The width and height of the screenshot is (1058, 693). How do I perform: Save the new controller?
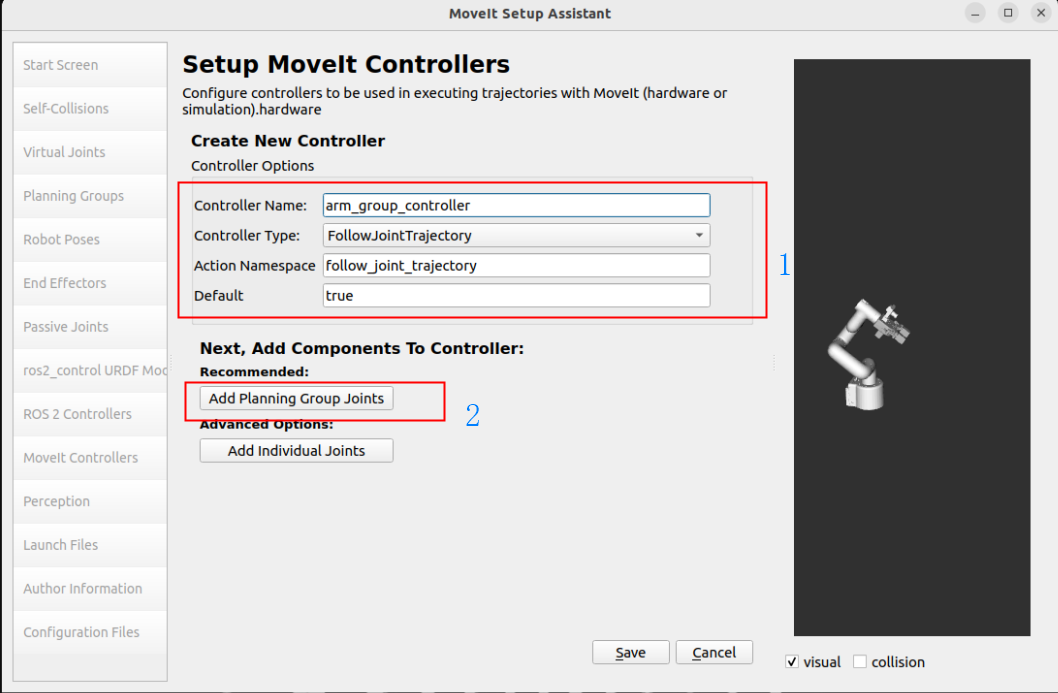coord(630,653)
